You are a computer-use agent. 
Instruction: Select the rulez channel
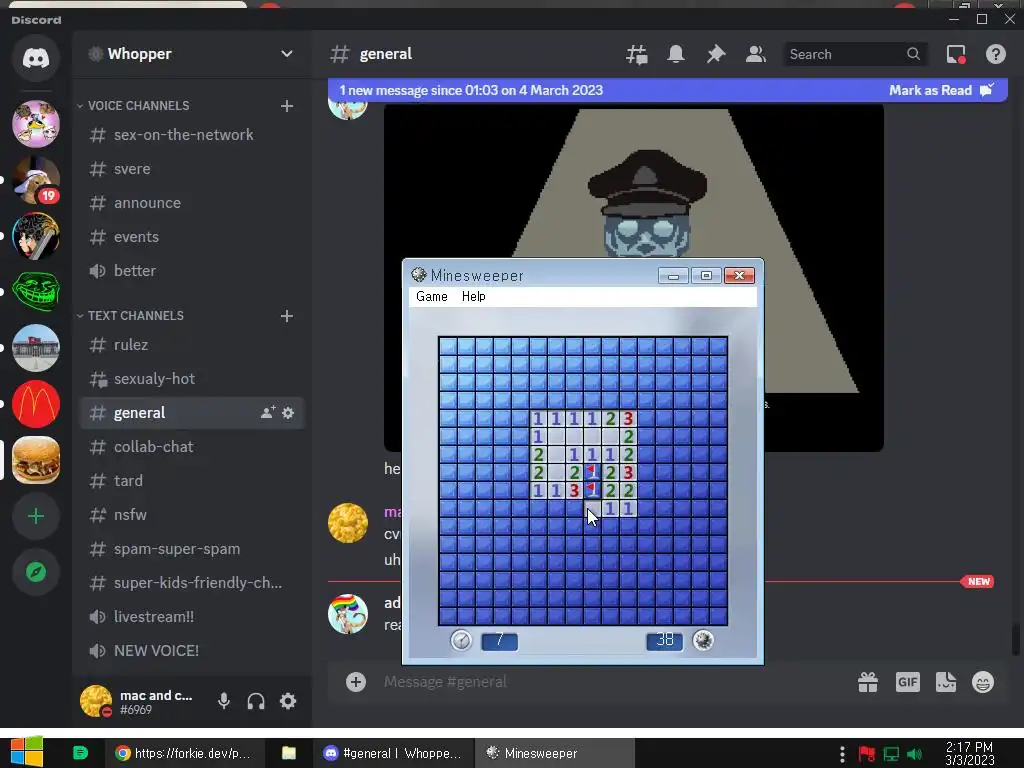[x=192, y=344]
